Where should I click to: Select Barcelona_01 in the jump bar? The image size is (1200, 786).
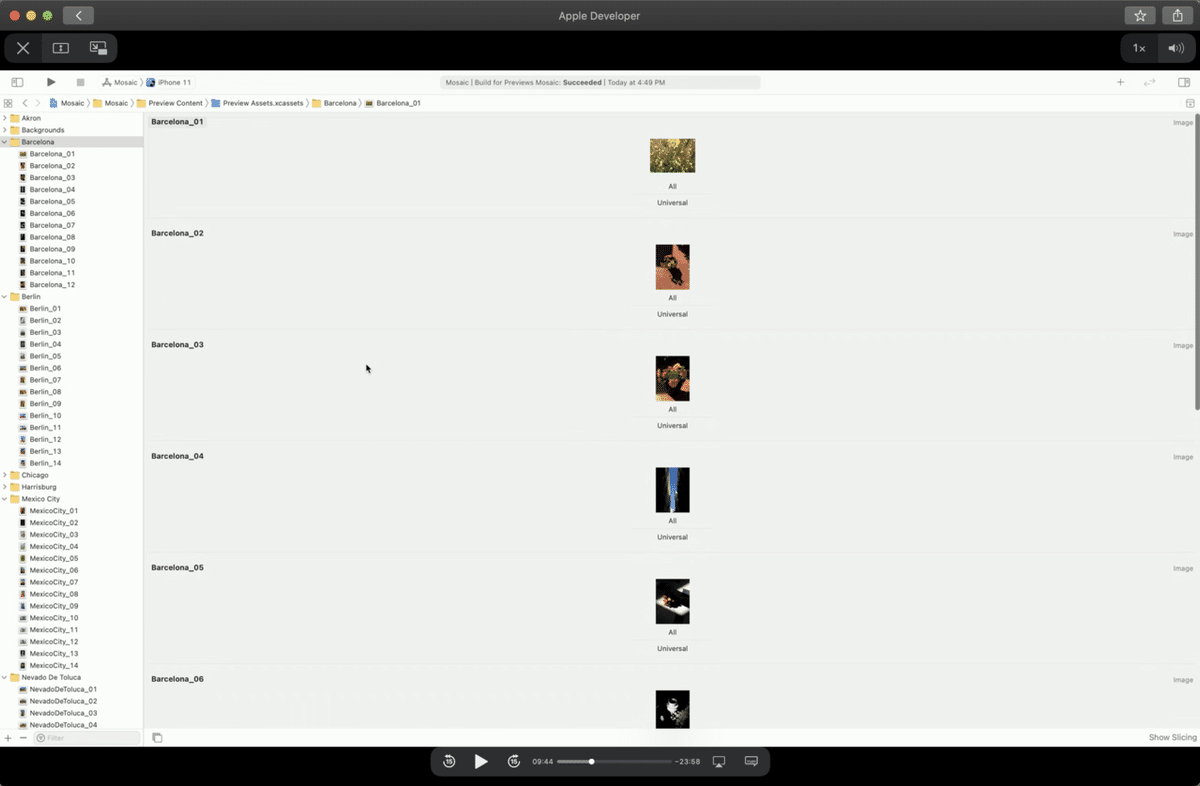[392, 103]
